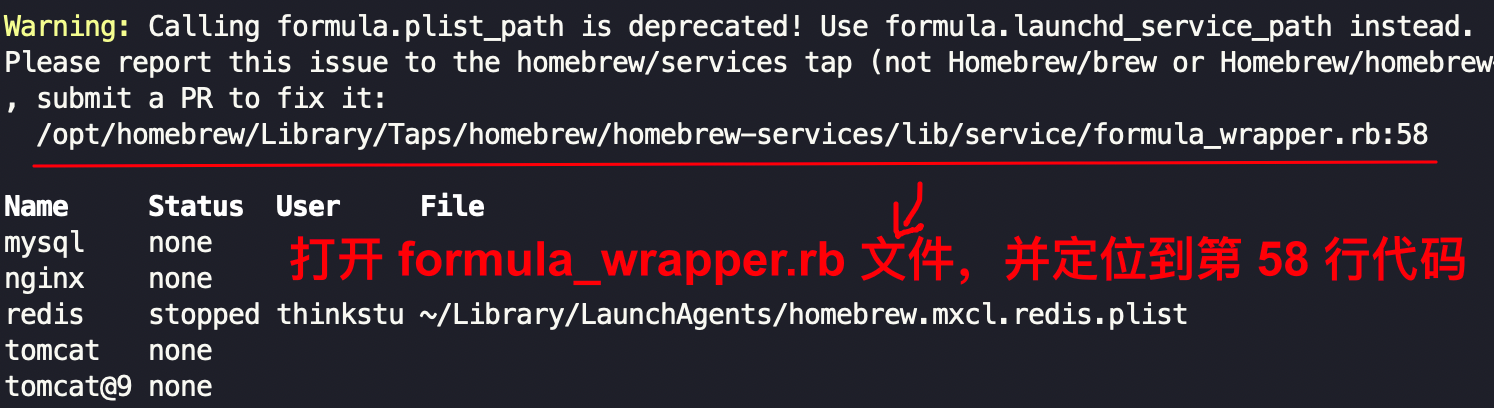Image resolution: width=1494 pixels, height=408 pixels.
Task: Click the File column header
Action: [452, 207]
